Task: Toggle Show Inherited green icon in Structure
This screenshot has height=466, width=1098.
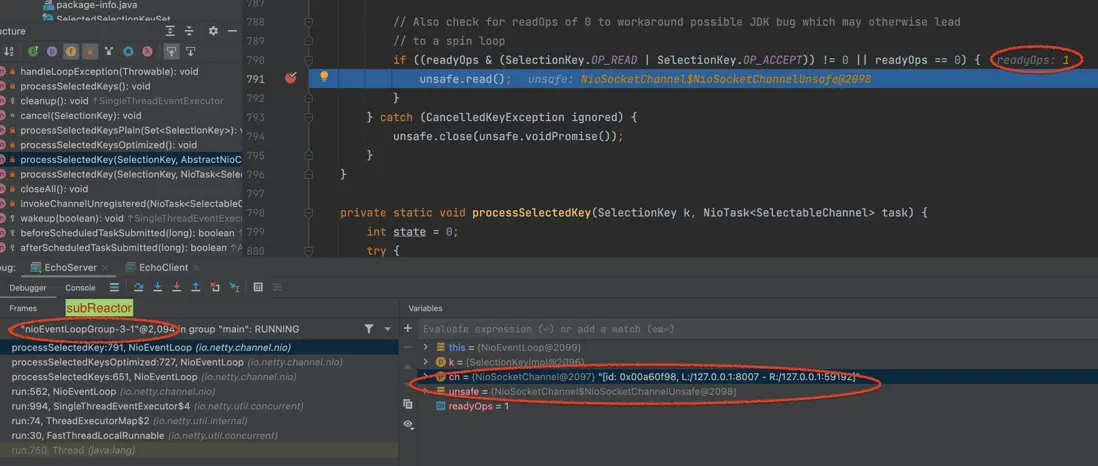Action: 33,51
